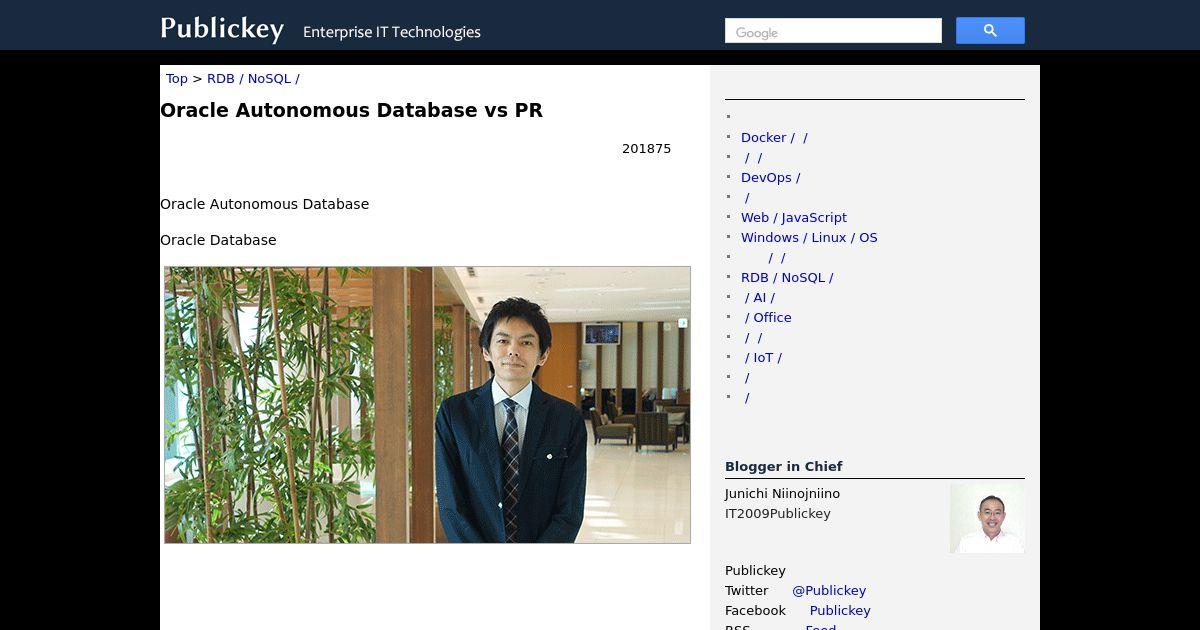Click the article title heading
The image size is (1200, 630).
coord(351,110)
